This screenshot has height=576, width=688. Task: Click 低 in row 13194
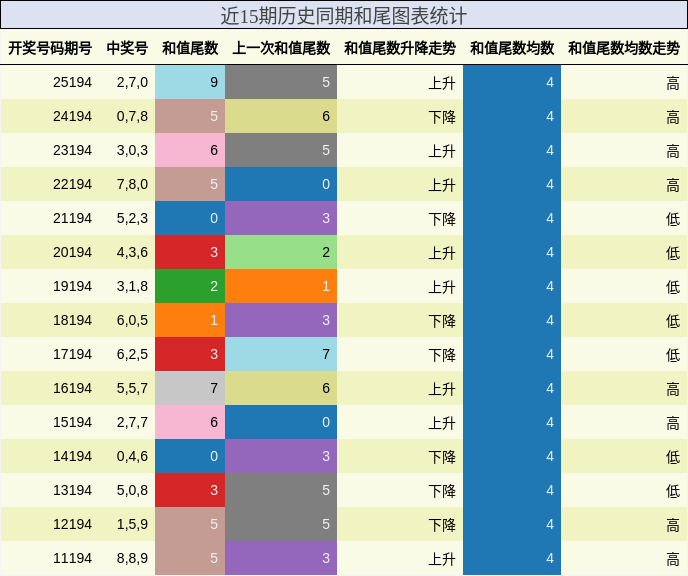(x=673, y=491)
